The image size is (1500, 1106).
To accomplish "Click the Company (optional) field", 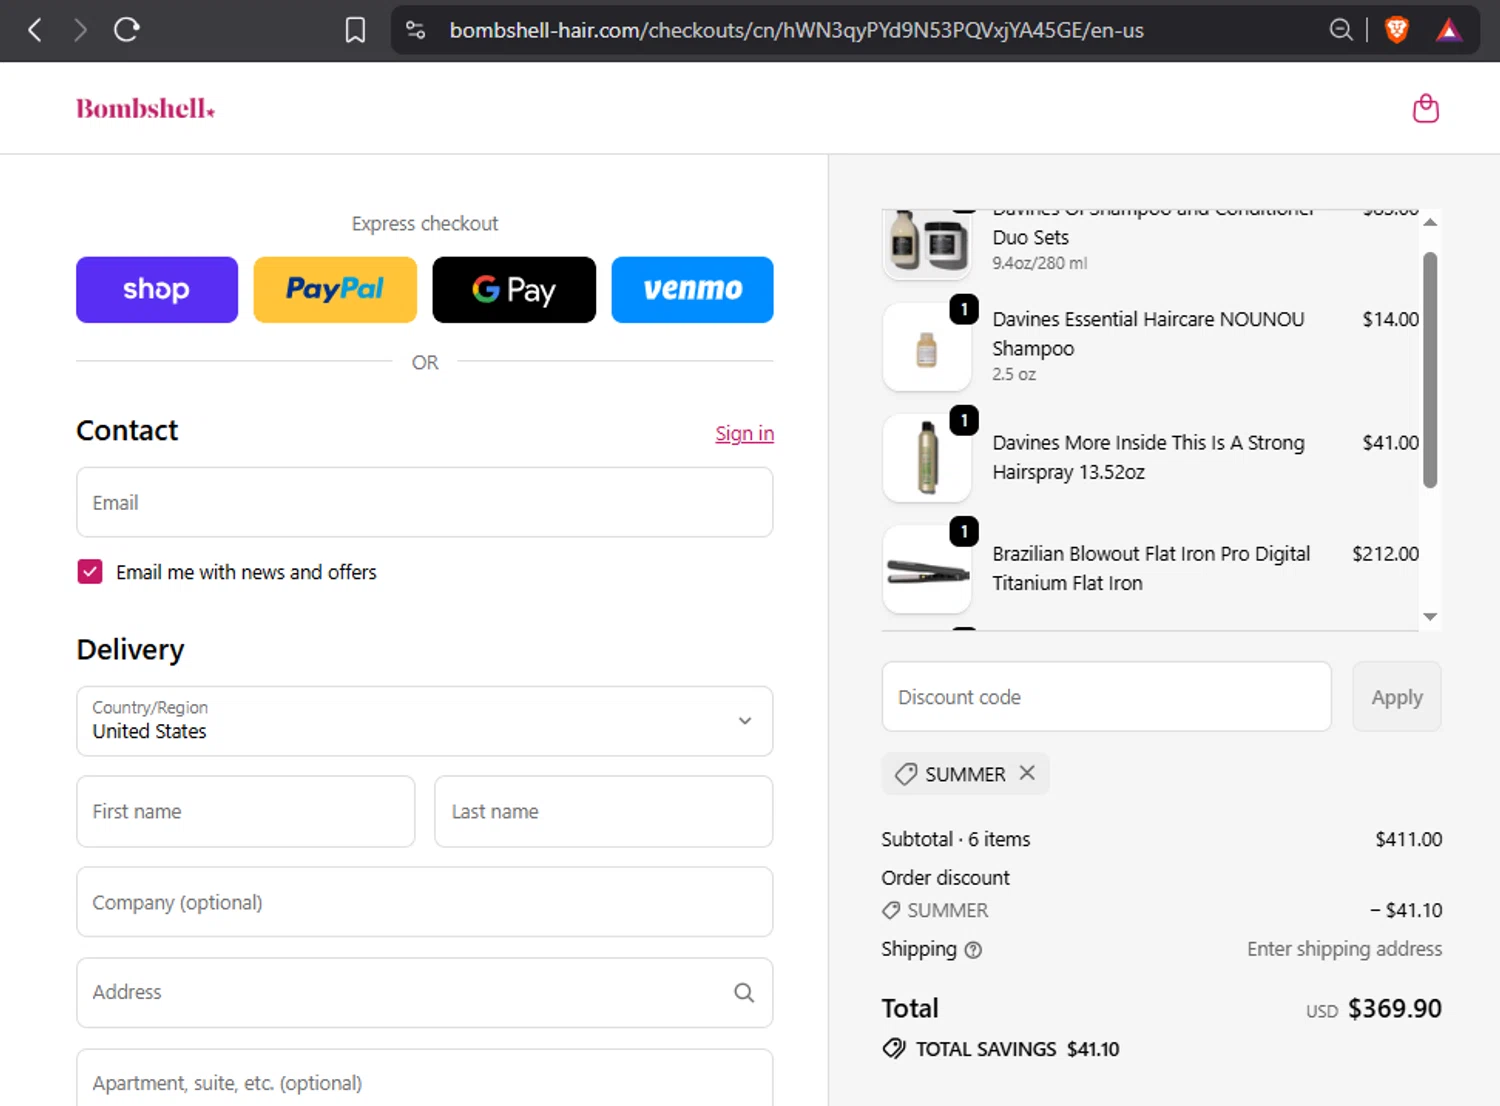I will click(x=425, y=902).
